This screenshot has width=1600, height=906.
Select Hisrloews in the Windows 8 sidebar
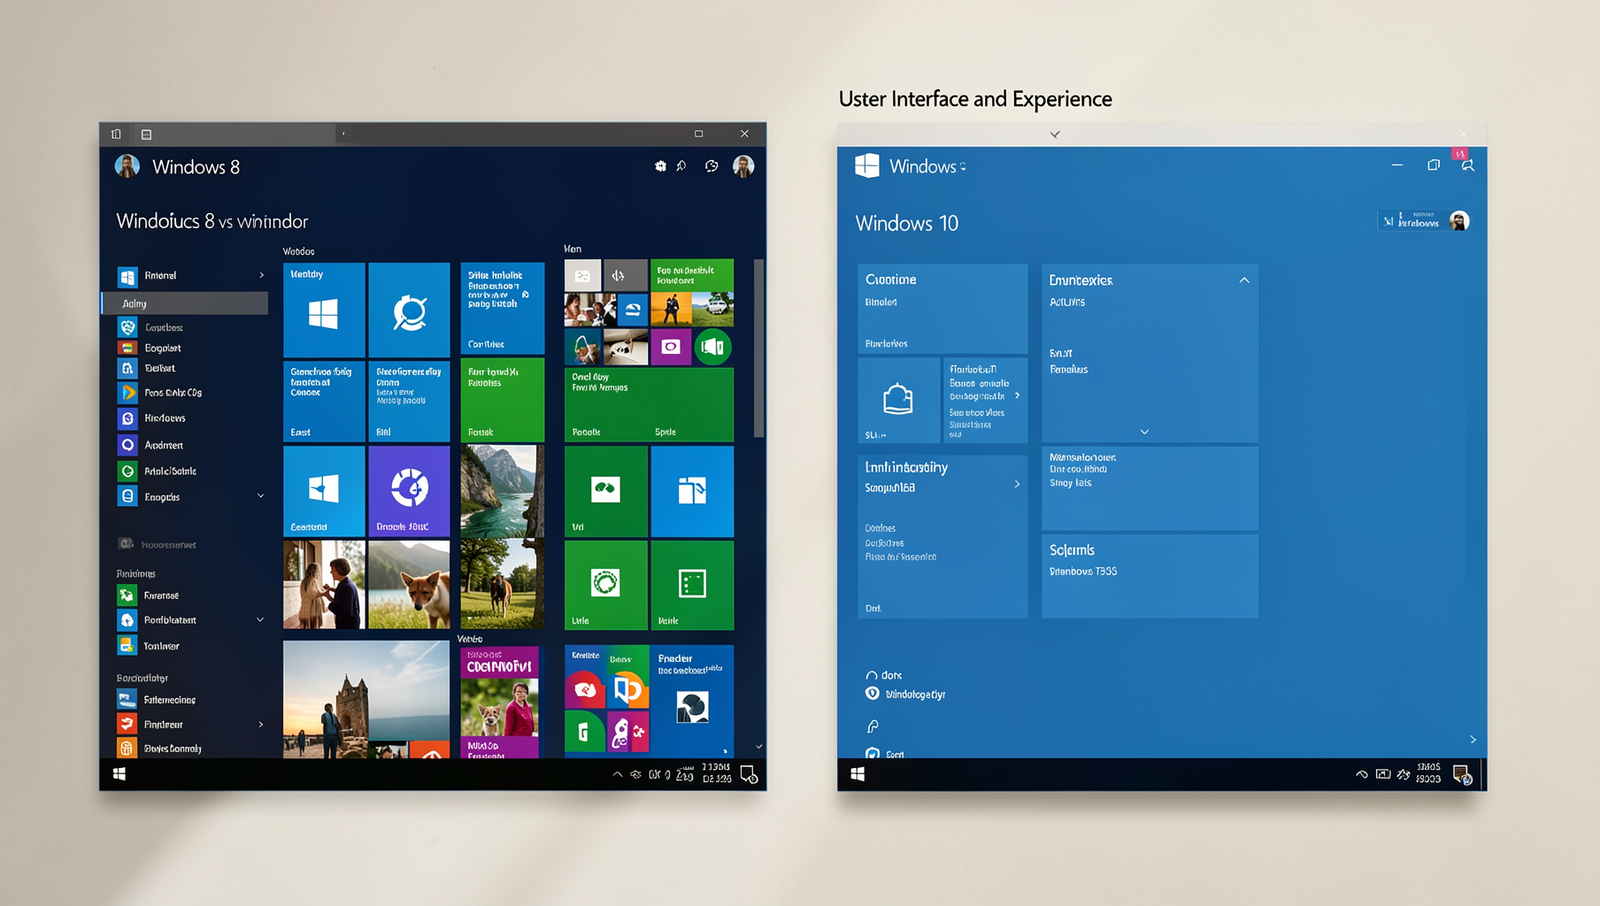point(165,418)
